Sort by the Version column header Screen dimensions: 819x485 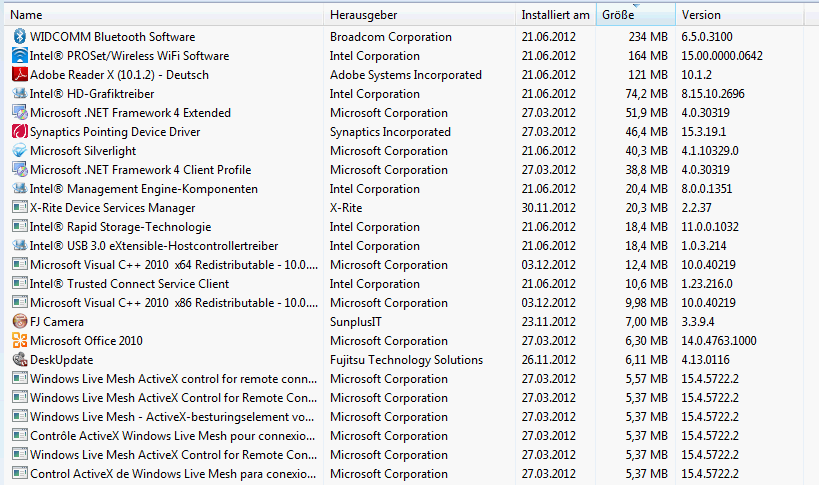click(x=701, y=15)
